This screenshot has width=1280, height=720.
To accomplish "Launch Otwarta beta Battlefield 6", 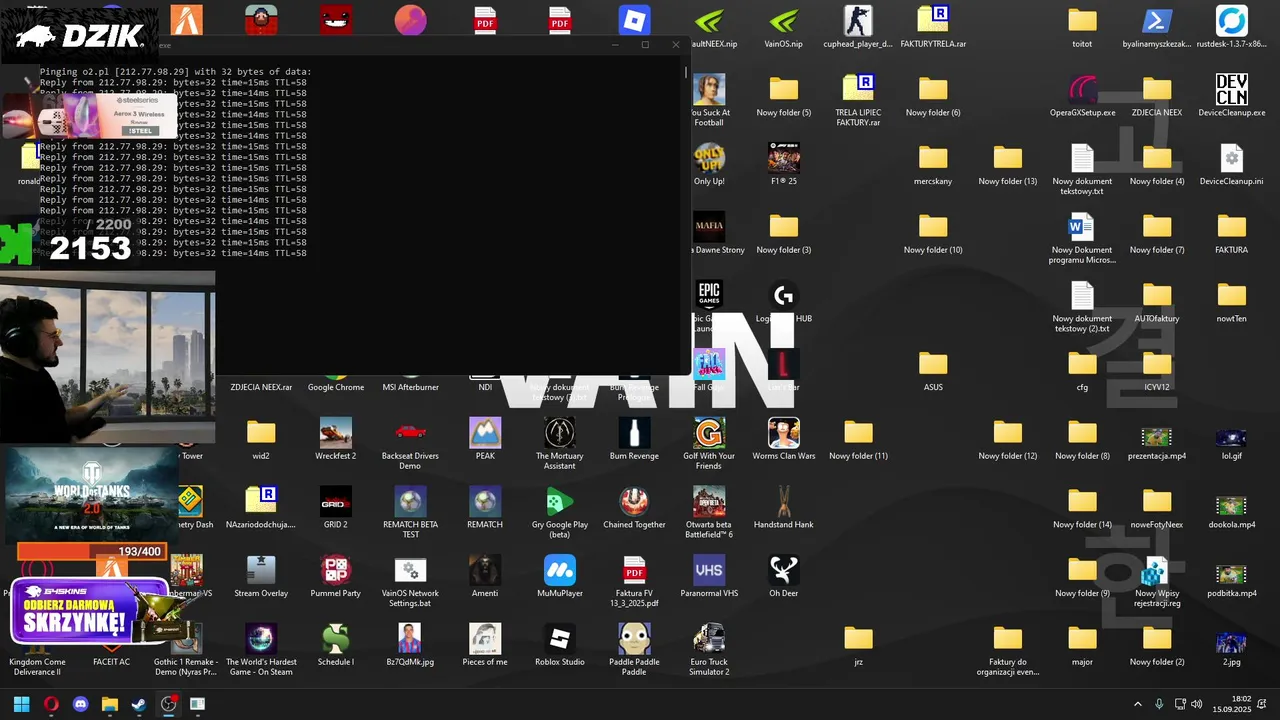I will [x=709, y=513].
